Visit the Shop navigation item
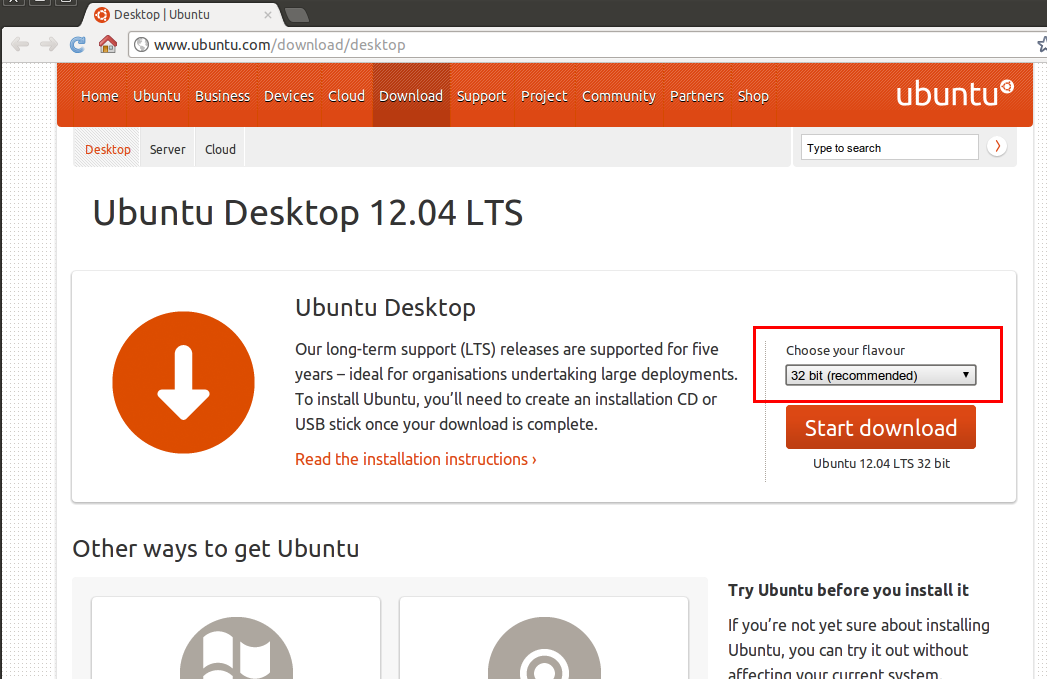The image size is (1047, 679). tap(753, 96)
